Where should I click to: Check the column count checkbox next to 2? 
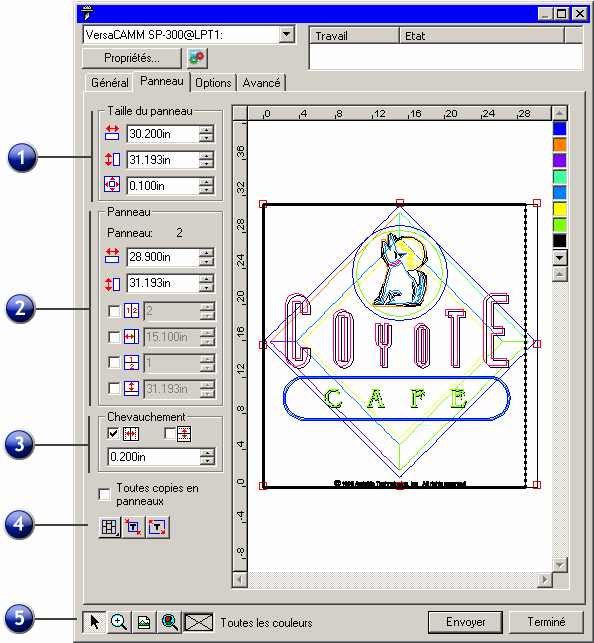tap(114, 311)
